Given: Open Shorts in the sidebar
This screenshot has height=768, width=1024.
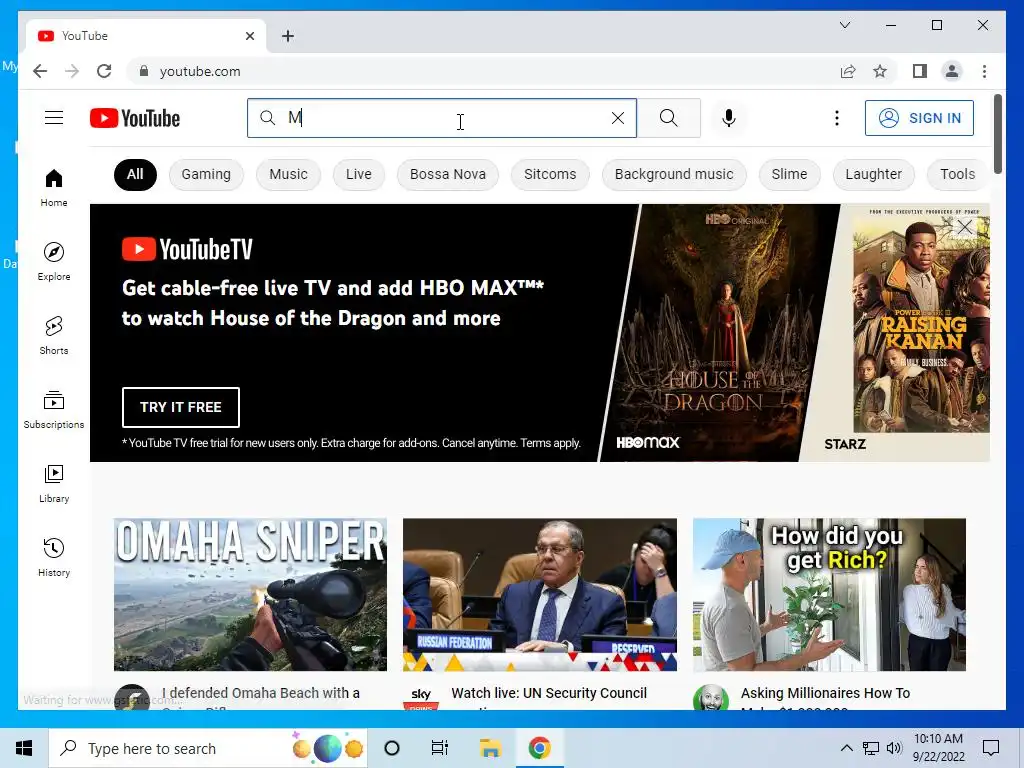Looking at the screenshot, I should (54, 336).
